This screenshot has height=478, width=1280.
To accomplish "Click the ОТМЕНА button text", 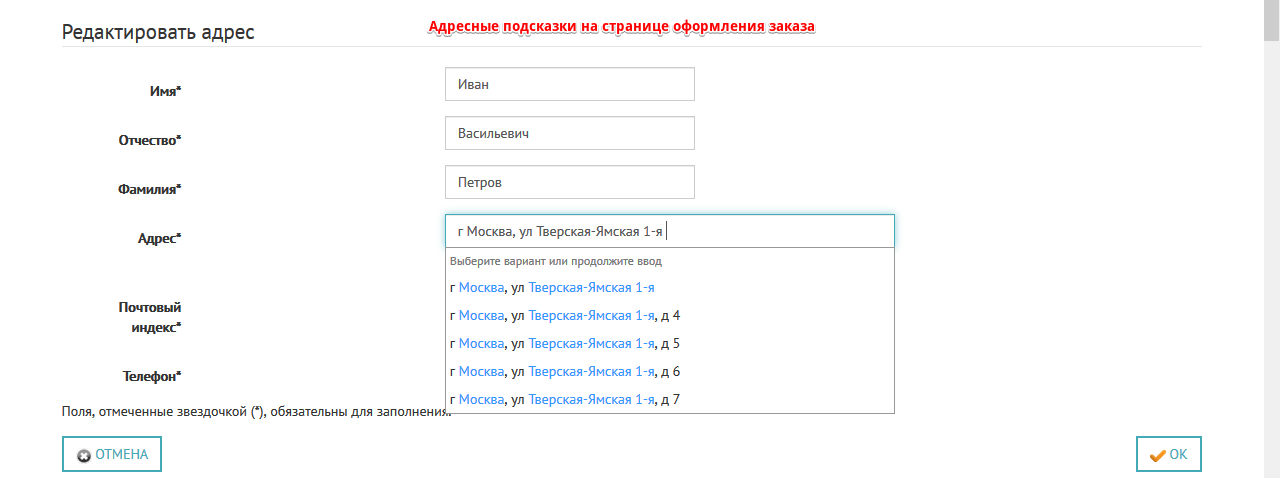I will [x=121, y=454].
